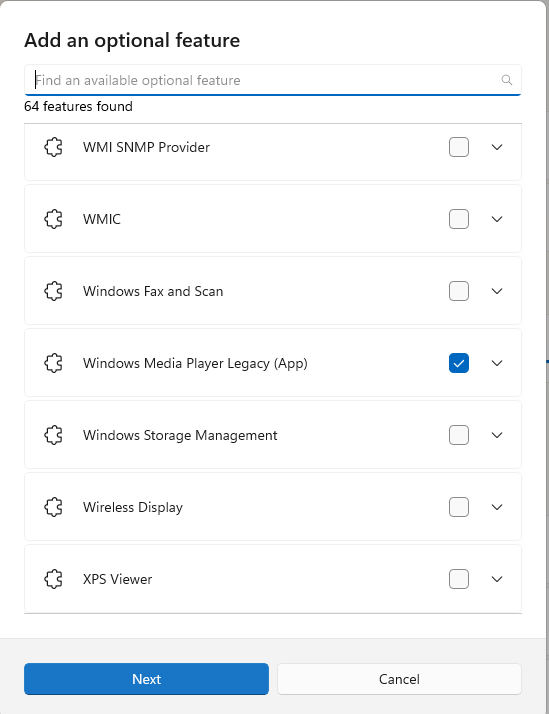The height and width of the screenshot is (714, 549).
Task: Click the Windows Media Player Legacy icon
Action: (x=53, y=363)
